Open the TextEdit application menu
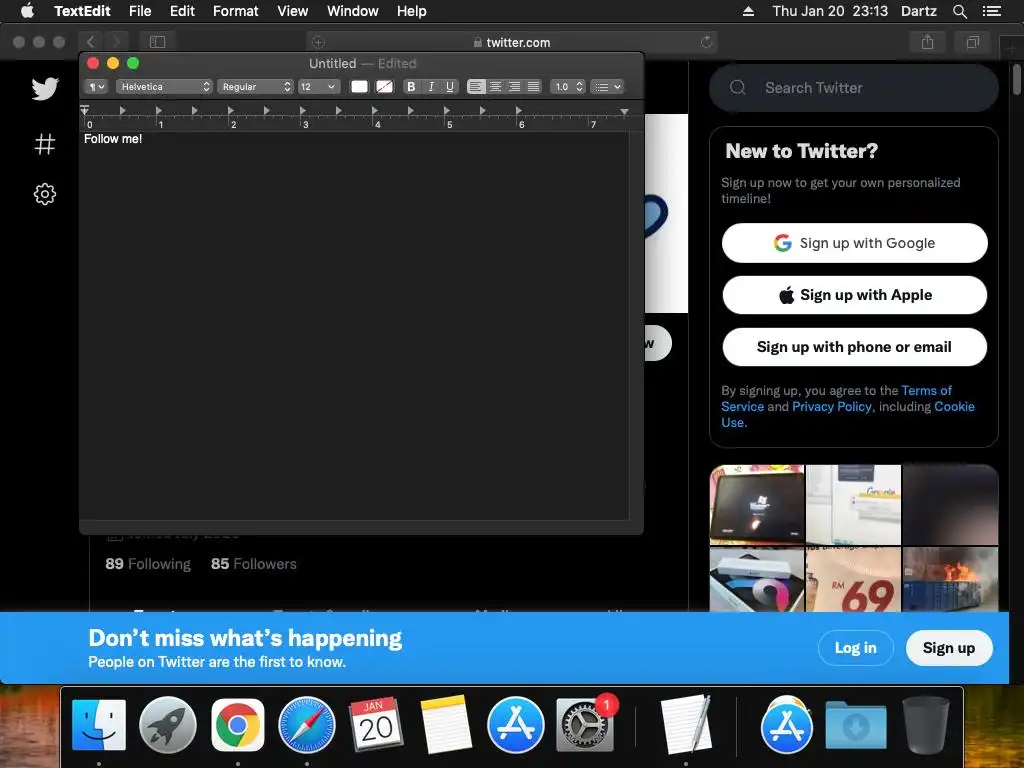This screenshot has width=1024, height=768. [x=82, y=11]
